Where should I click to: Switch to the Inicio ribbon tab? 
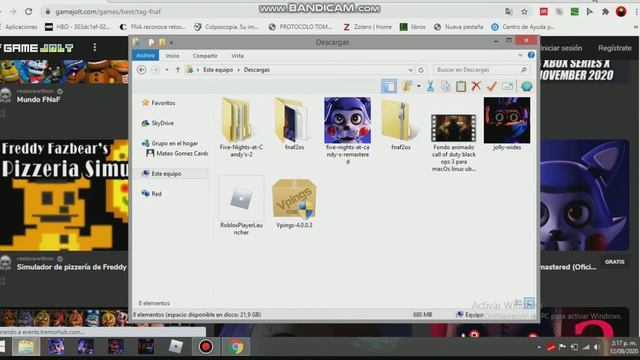pos(172,56)
